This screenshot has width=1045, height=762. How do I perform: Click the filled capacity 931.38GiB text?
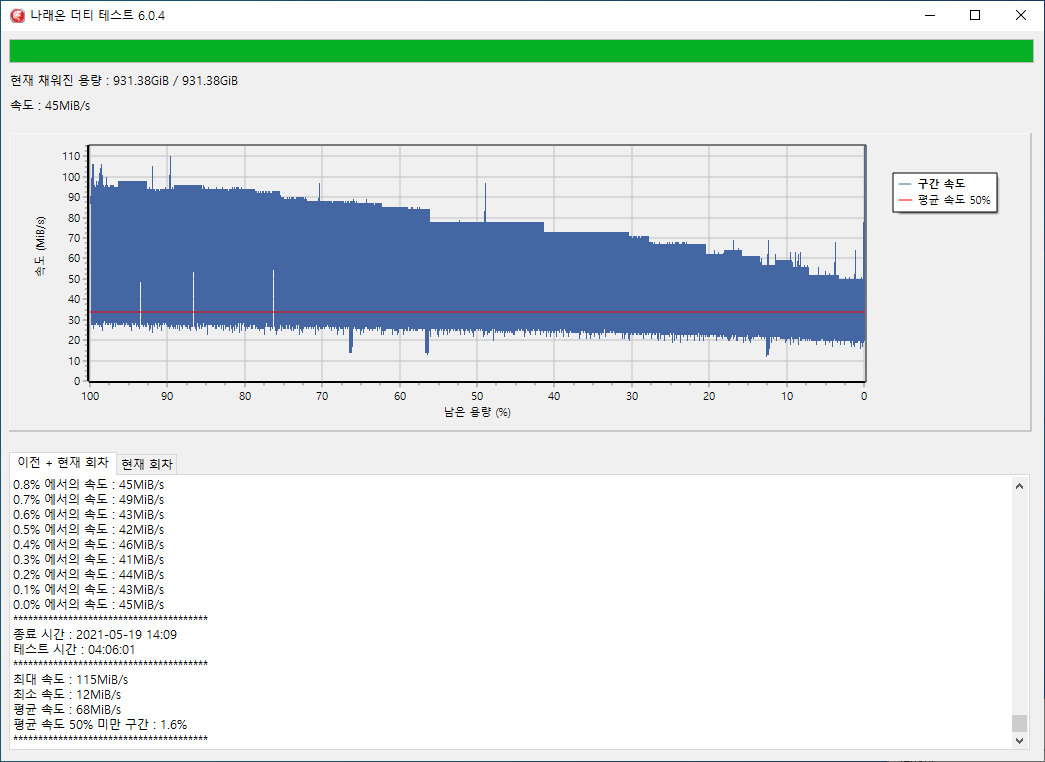124,81
